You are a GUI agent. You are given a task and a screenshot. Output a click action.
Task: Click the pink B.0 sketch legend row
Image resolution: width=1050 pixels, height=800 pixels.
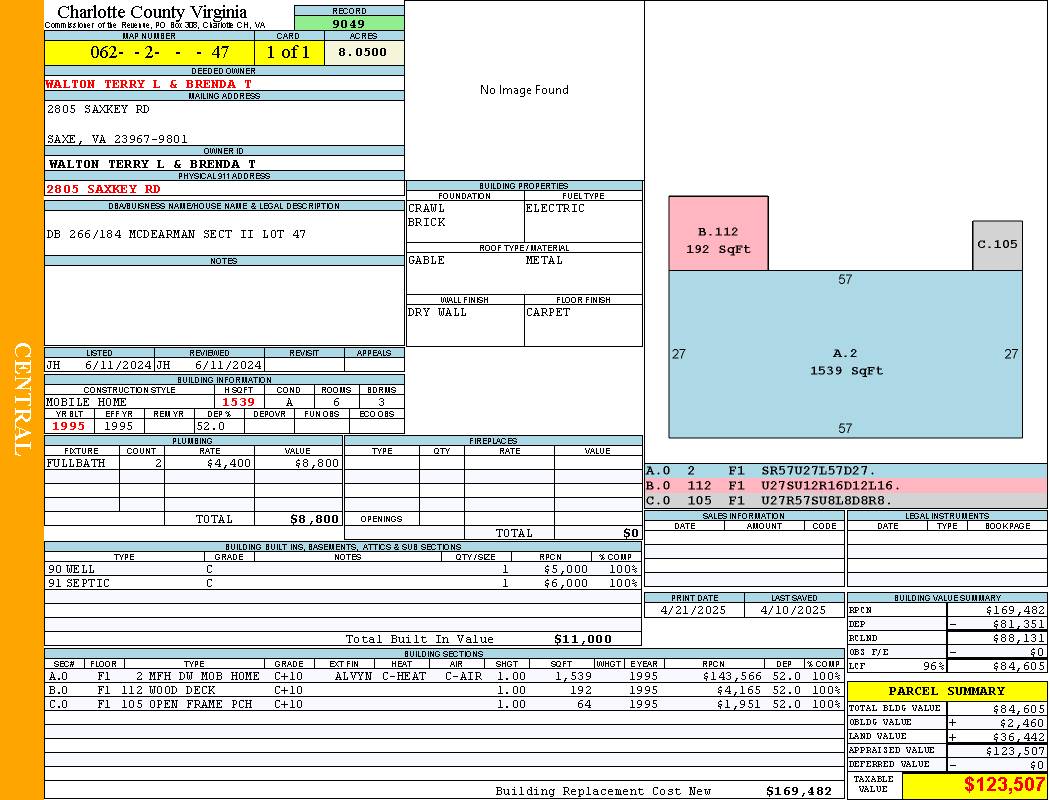click(845, 486)
